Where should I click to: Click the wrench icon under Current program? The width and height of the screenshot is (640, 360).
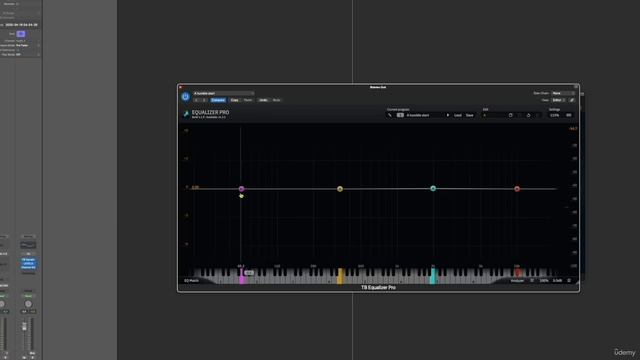(x=390, y=116)
